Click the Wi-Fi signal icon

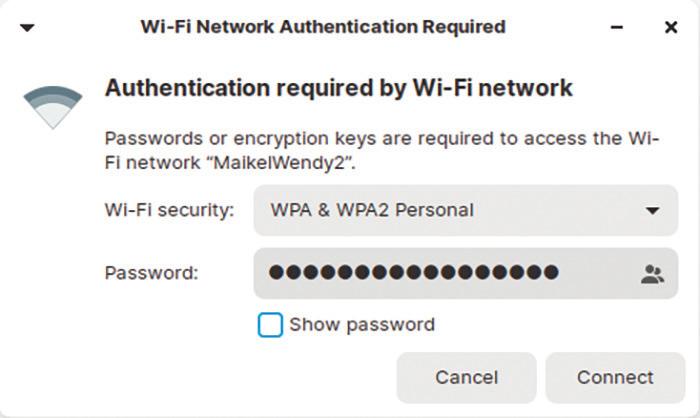pyautogui.click(x=53, y=107)
